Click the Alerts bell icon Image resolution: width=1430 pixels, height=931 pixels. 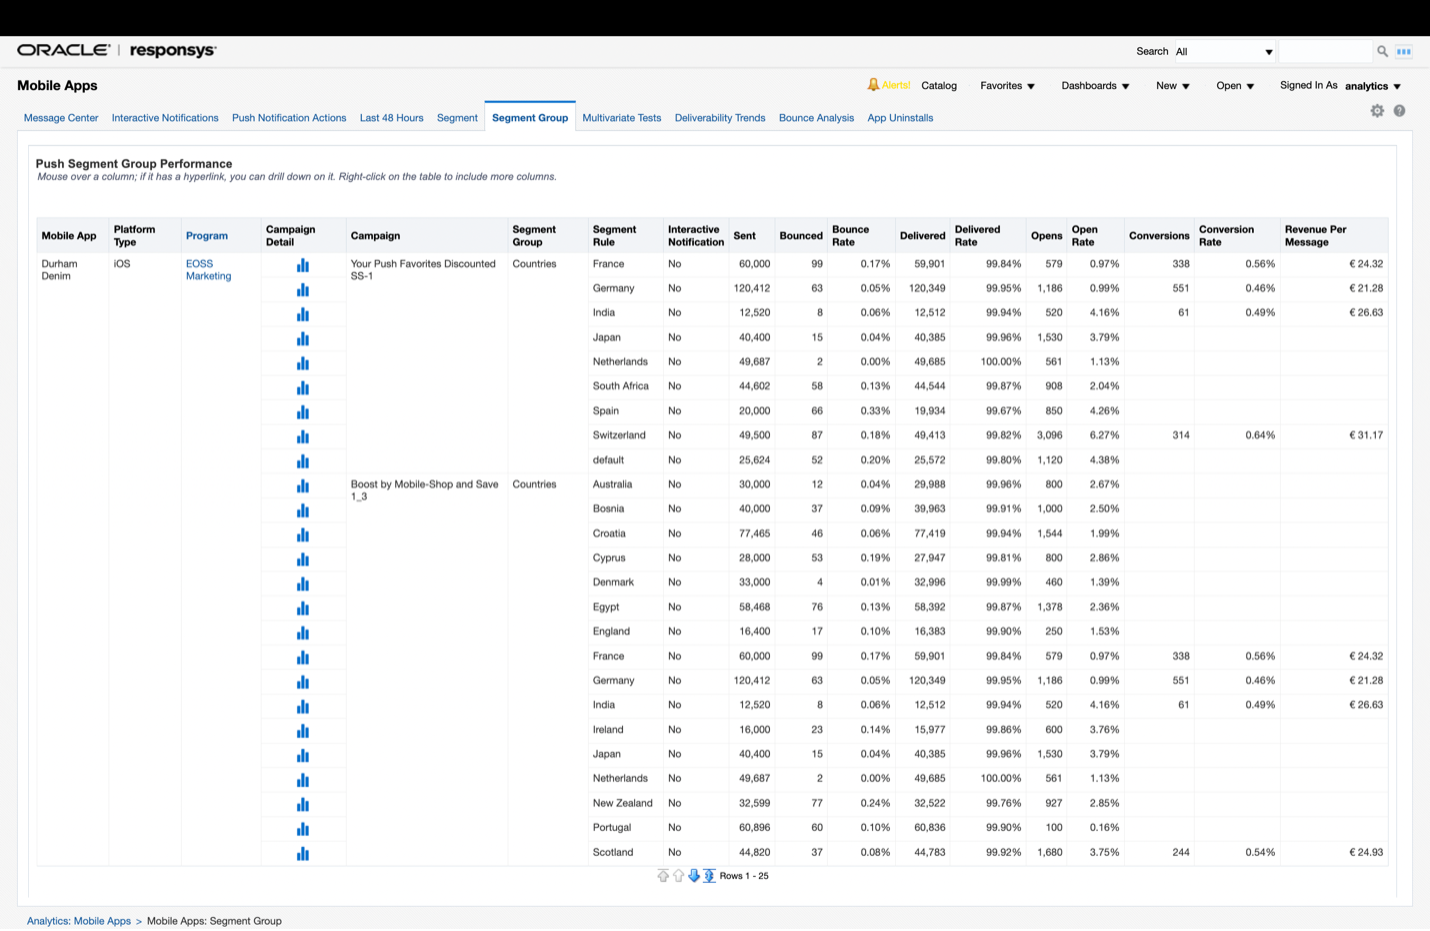[873, 85]
